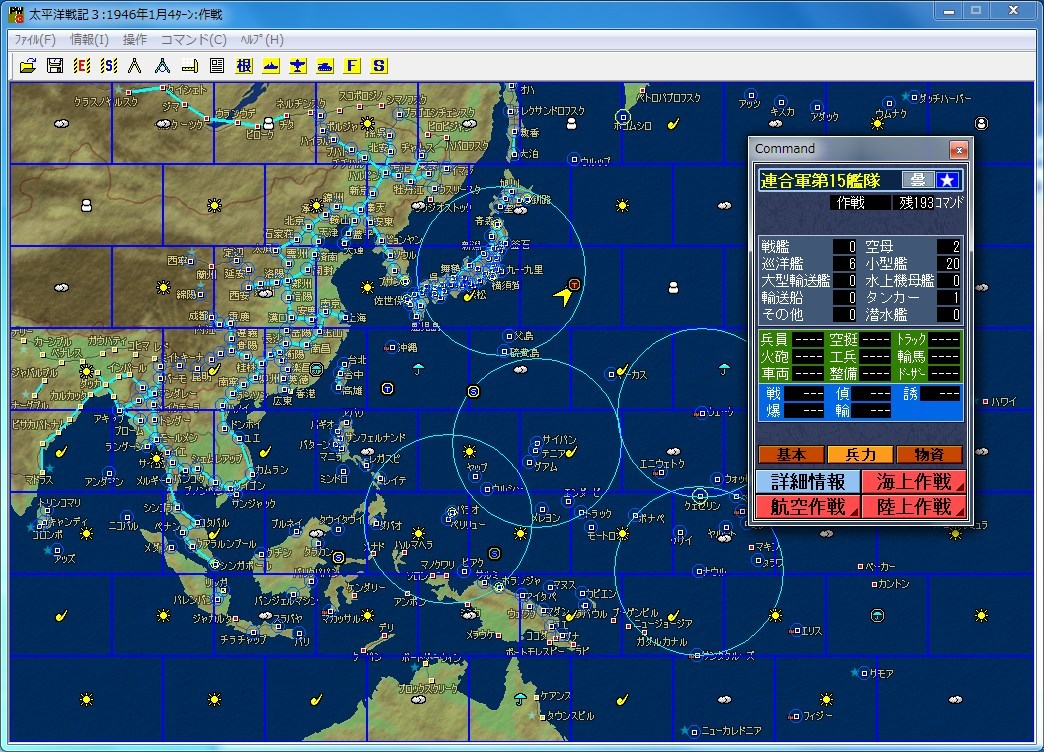Click the yellow S toolbar icon

pos(379,65)
